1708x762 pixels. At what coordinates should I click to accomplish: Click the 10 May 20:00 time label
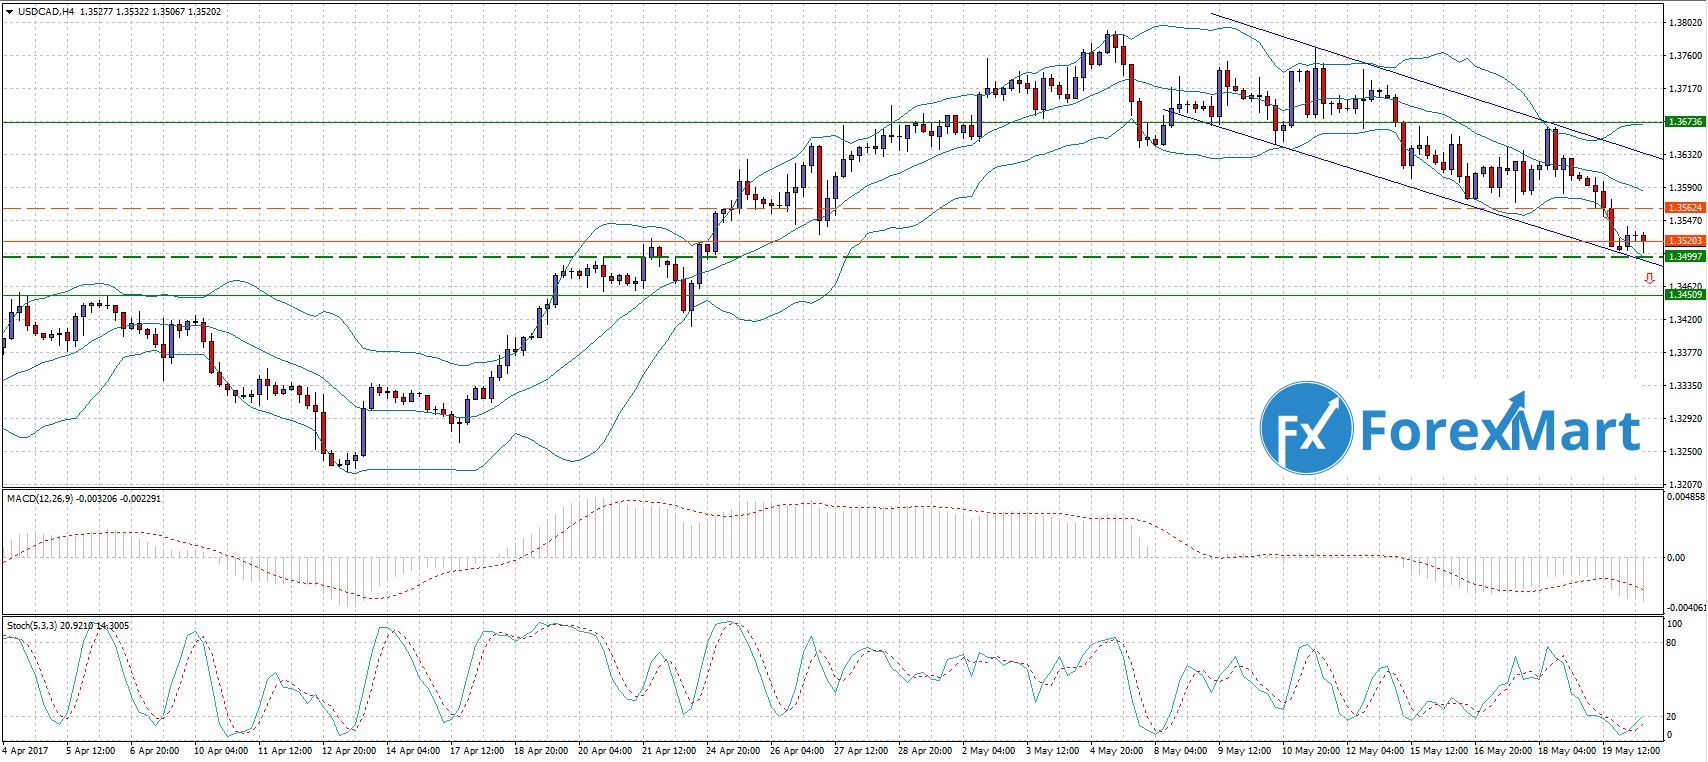[1309, 750]
